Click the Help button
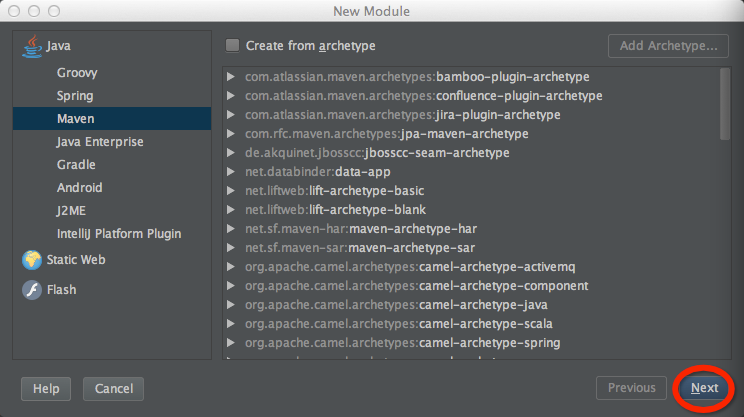Image resolution: width=744 pixels, height=417 pixels. [46, 389]
